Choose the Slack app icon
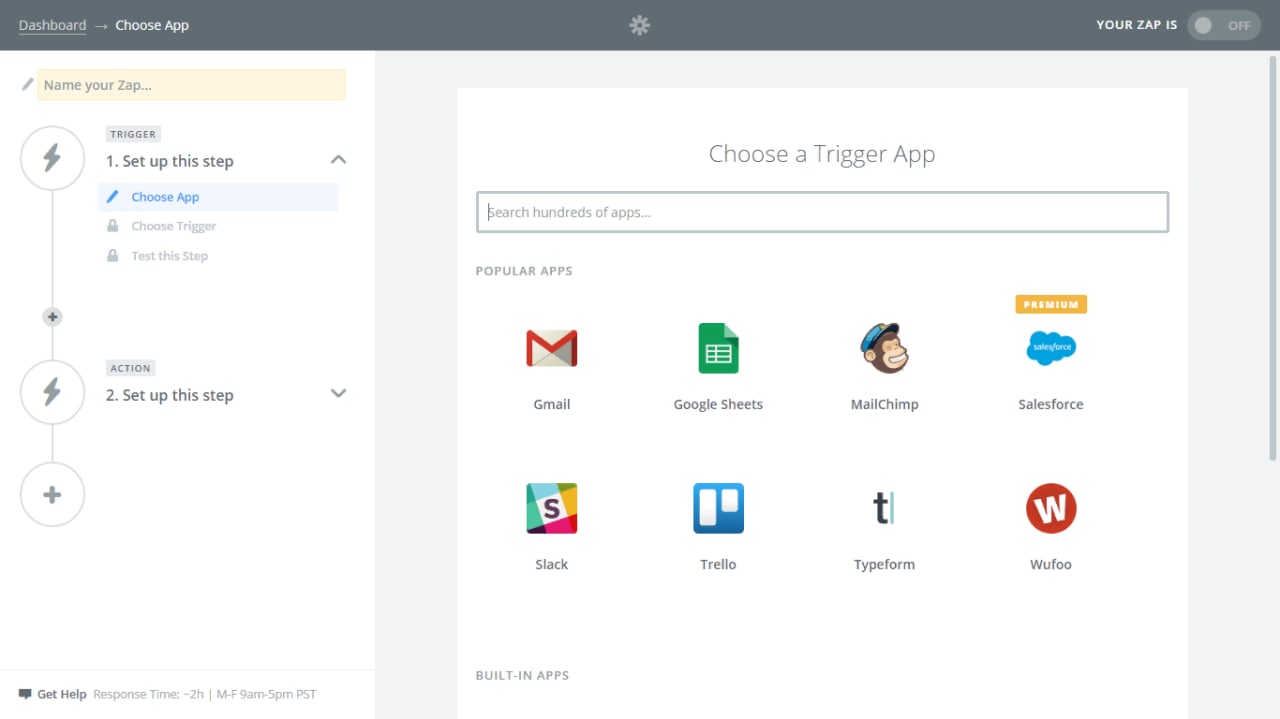This screenshot has height=719, width=1280. [x=552, y=508]
